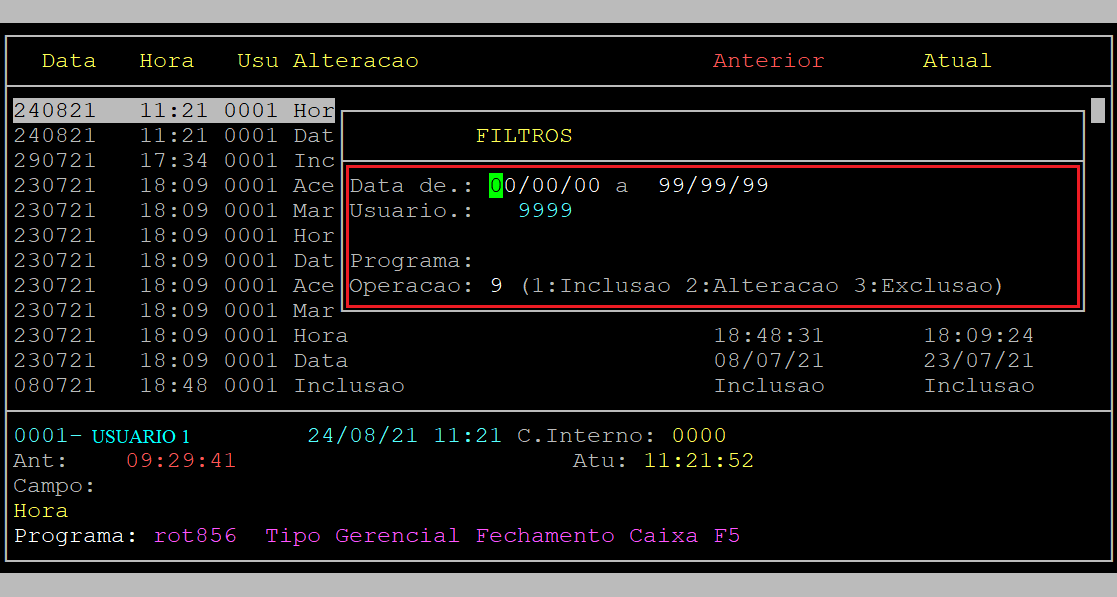Select the Usuario field showing 9999

[x=545, y=211]
